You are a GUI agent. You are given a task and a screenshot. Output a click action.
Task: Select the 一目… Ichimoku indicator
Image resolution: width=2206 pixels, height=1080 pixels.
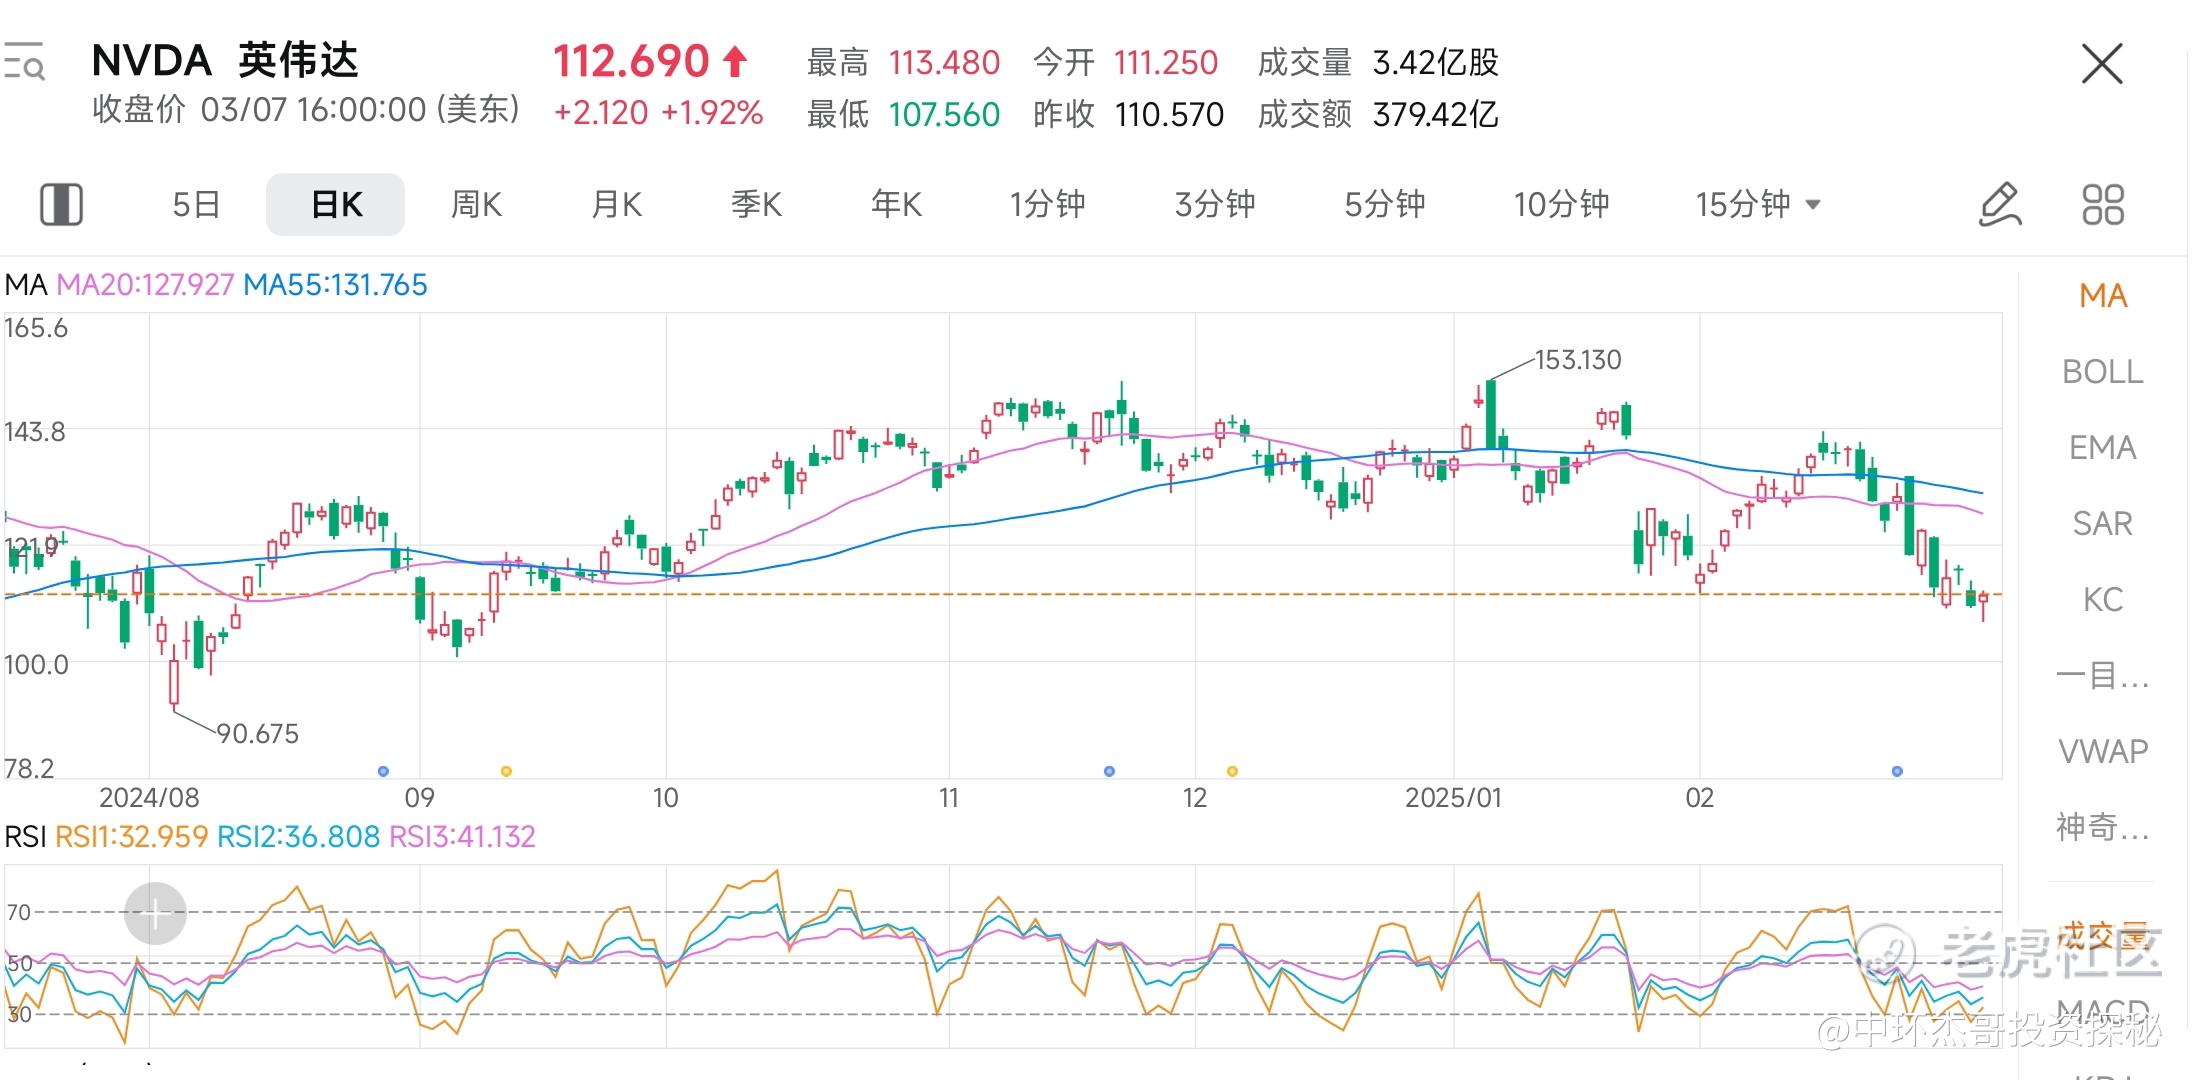coord(2103,676)
